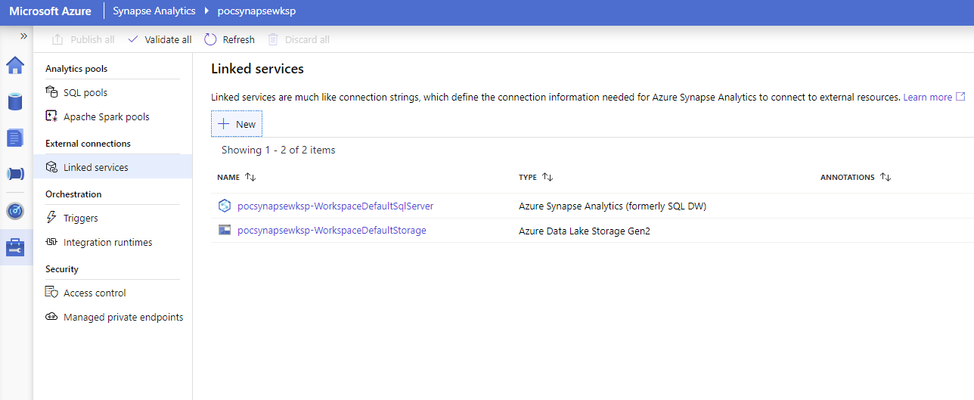Click the Integration runtimes icon
974x400 pixels.
(52, 242)
